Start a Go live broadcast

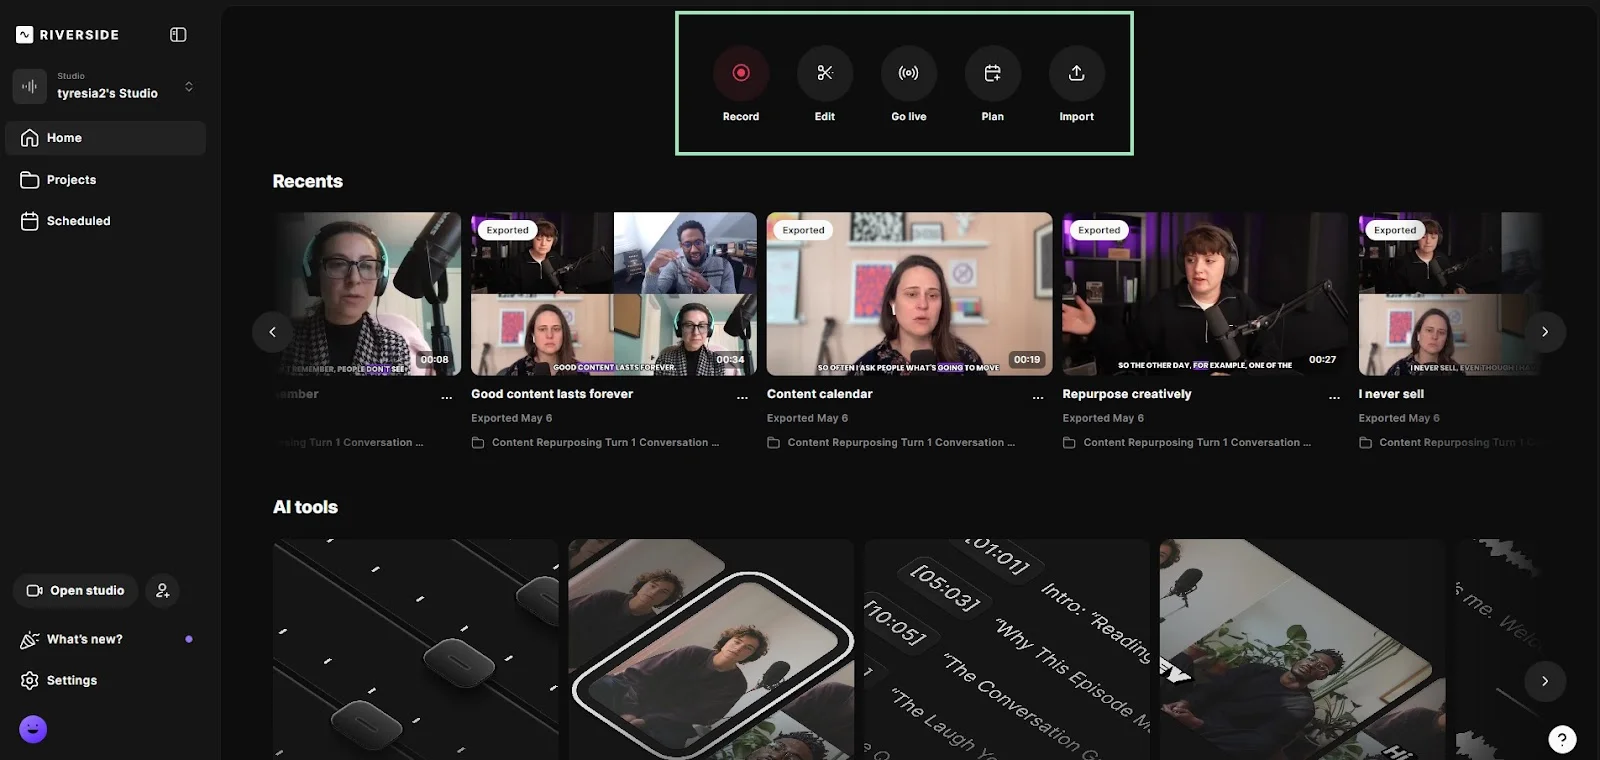coord(909,73)
